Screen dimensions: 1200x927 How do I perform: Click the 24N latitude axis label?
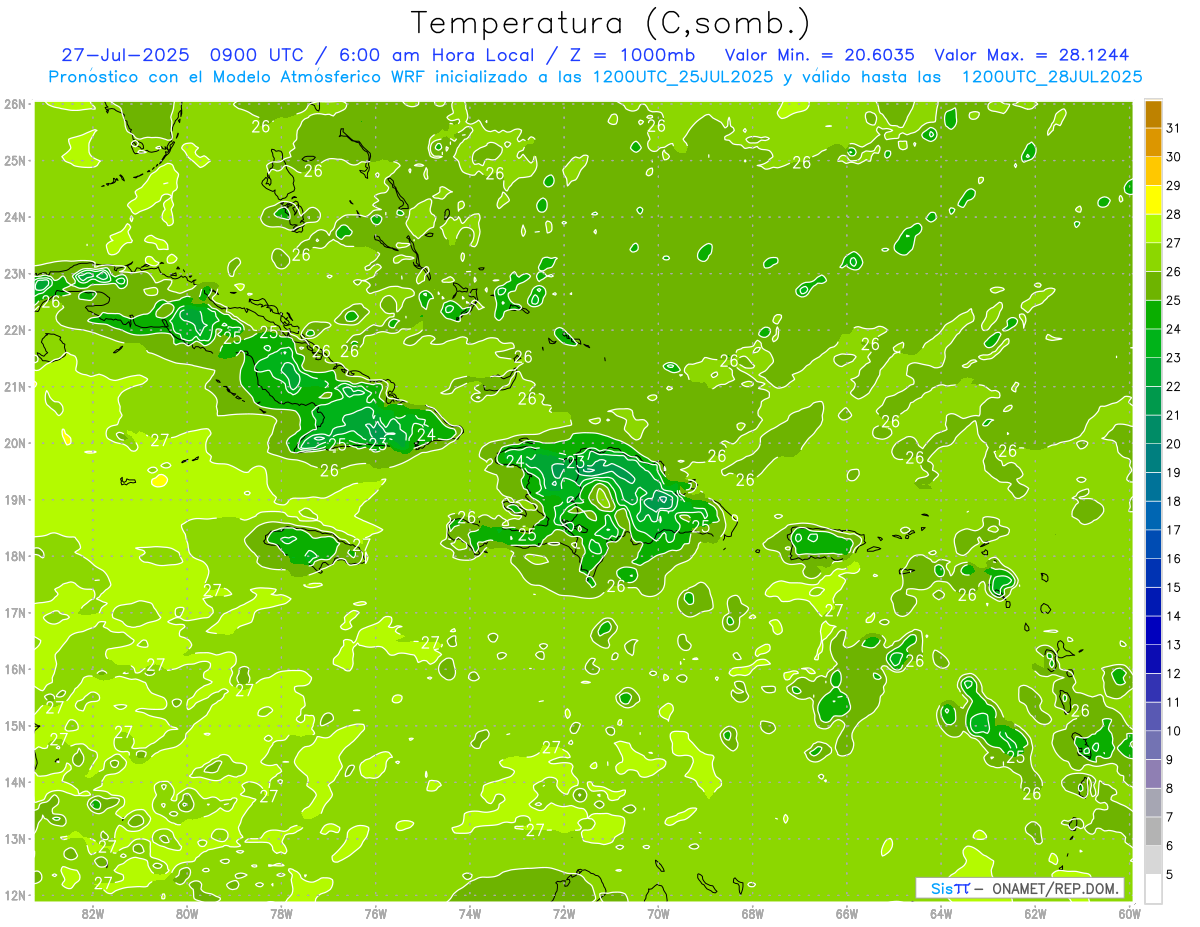(x=15, y=217)
